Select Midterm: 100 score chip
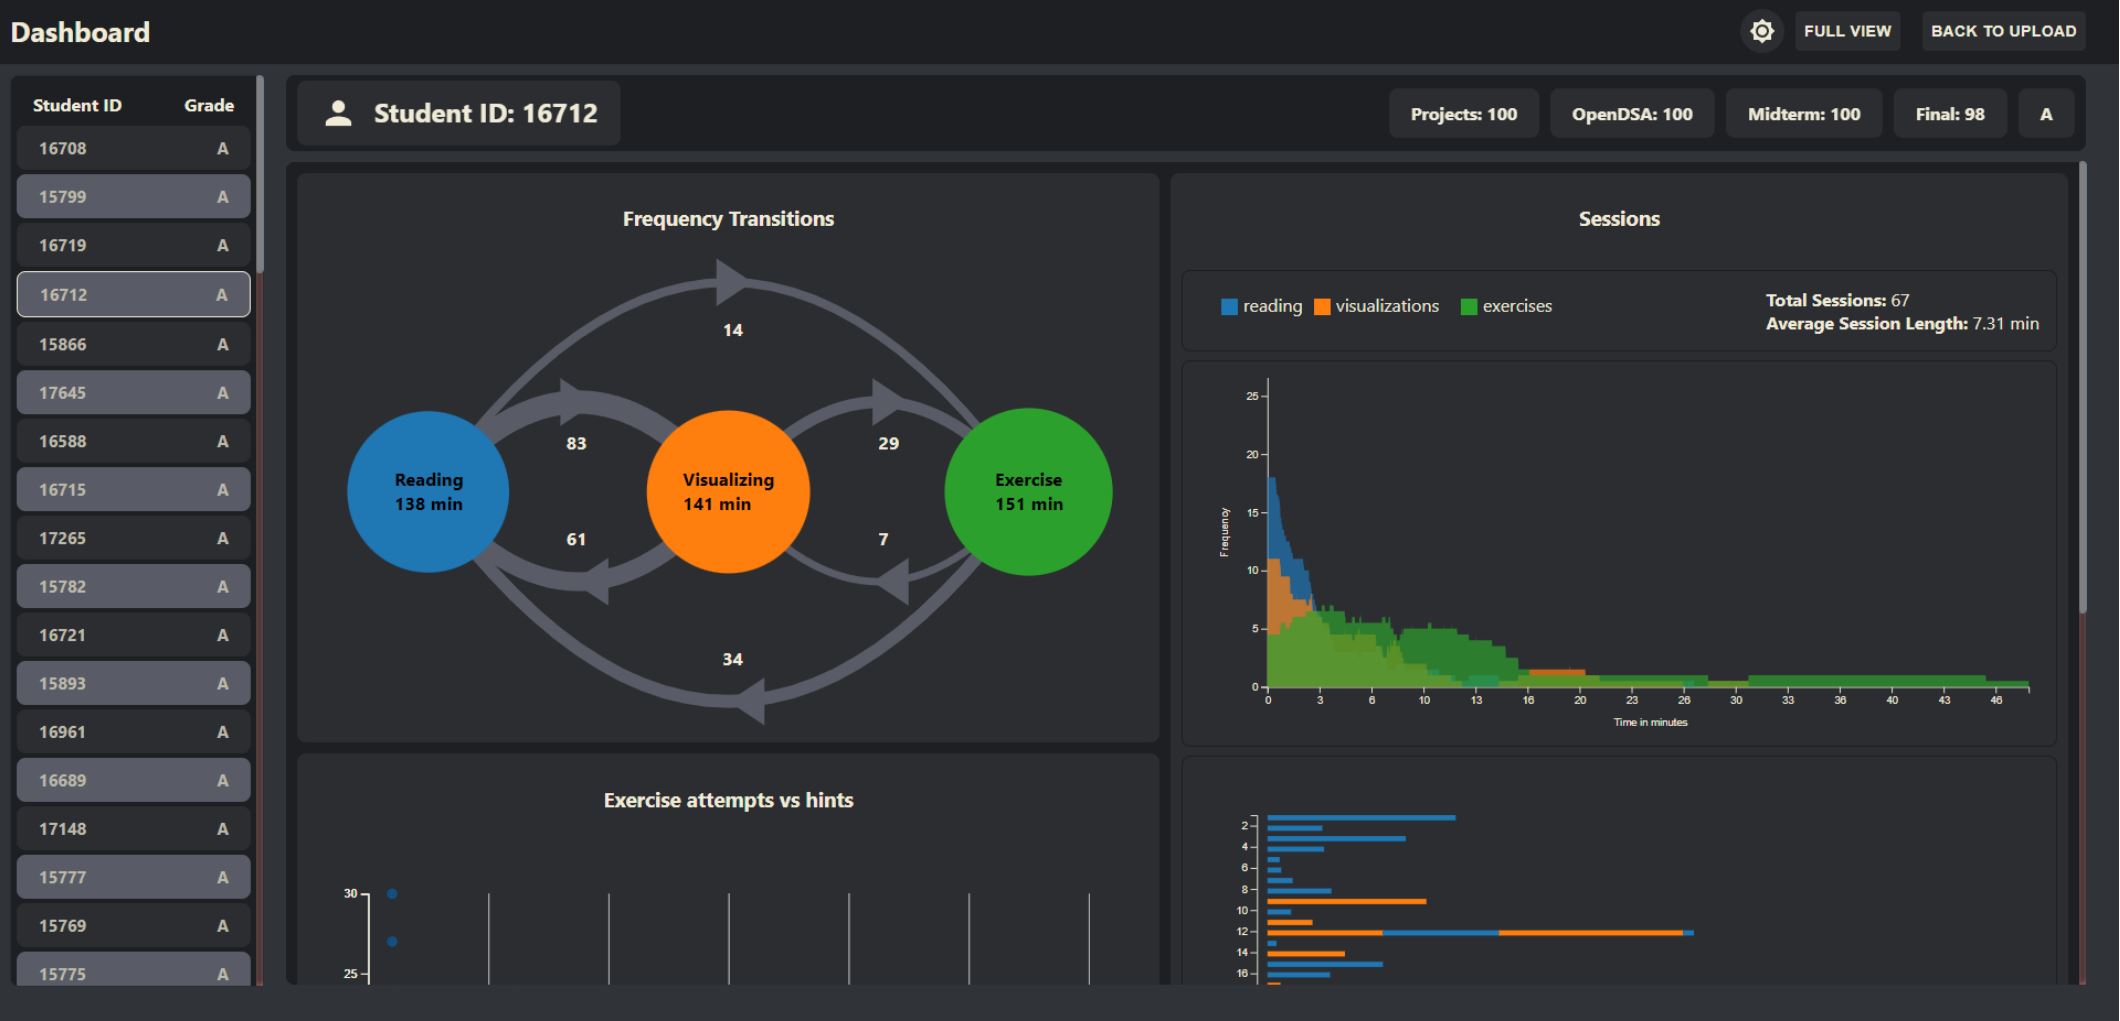This screenshot has width=2120, height=1021. point(1804,114)
